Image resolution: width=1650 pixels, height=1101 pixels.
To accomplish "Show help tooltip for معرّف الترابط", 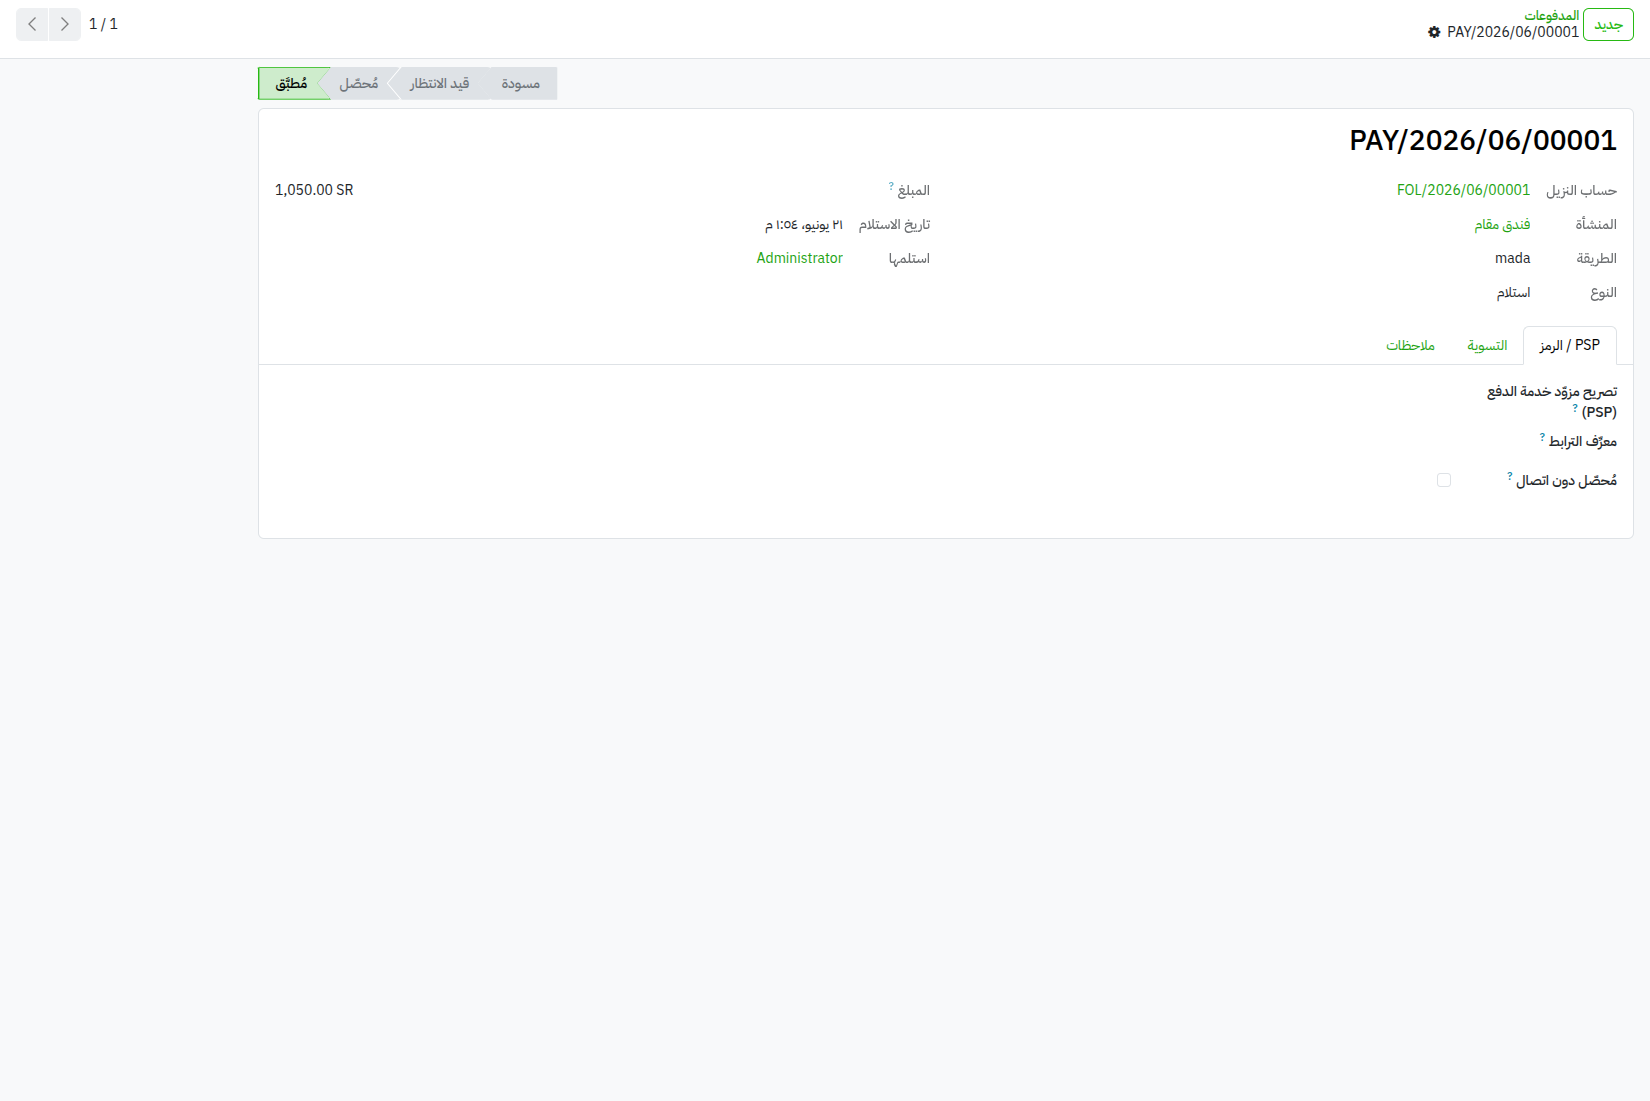I will coord(1542,437).
